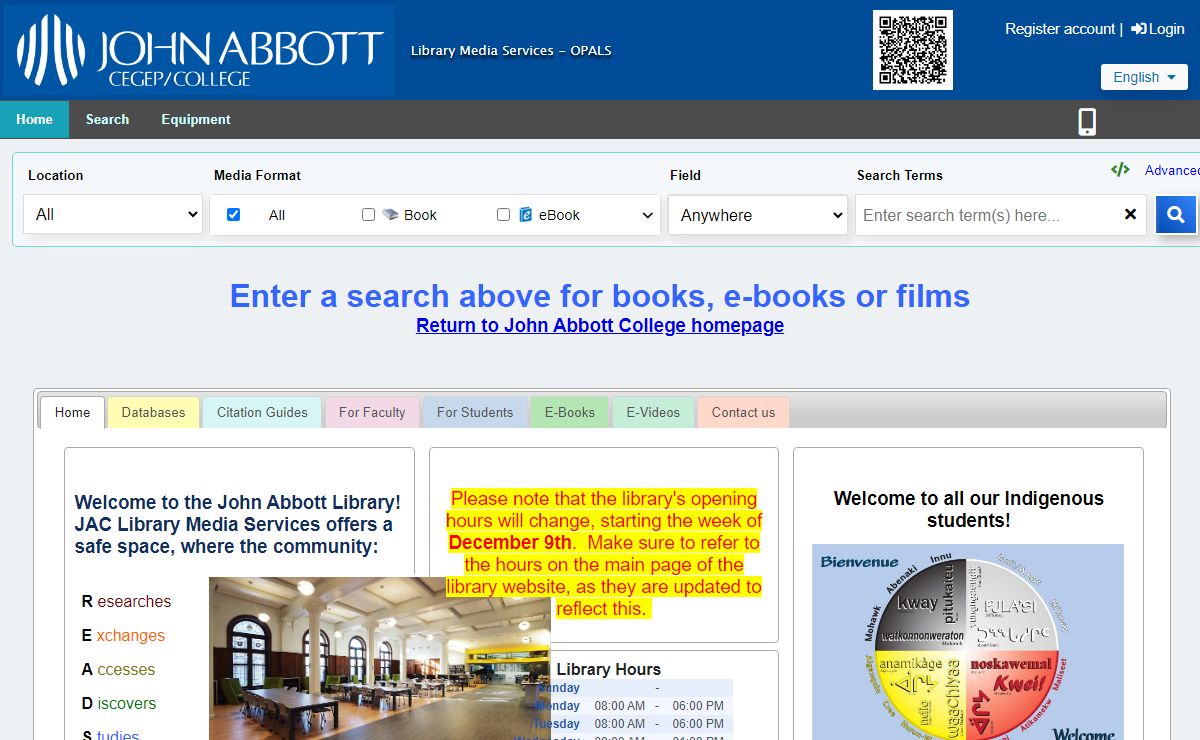
Task: Toggle the All media format checkbox
Action: 233,215
